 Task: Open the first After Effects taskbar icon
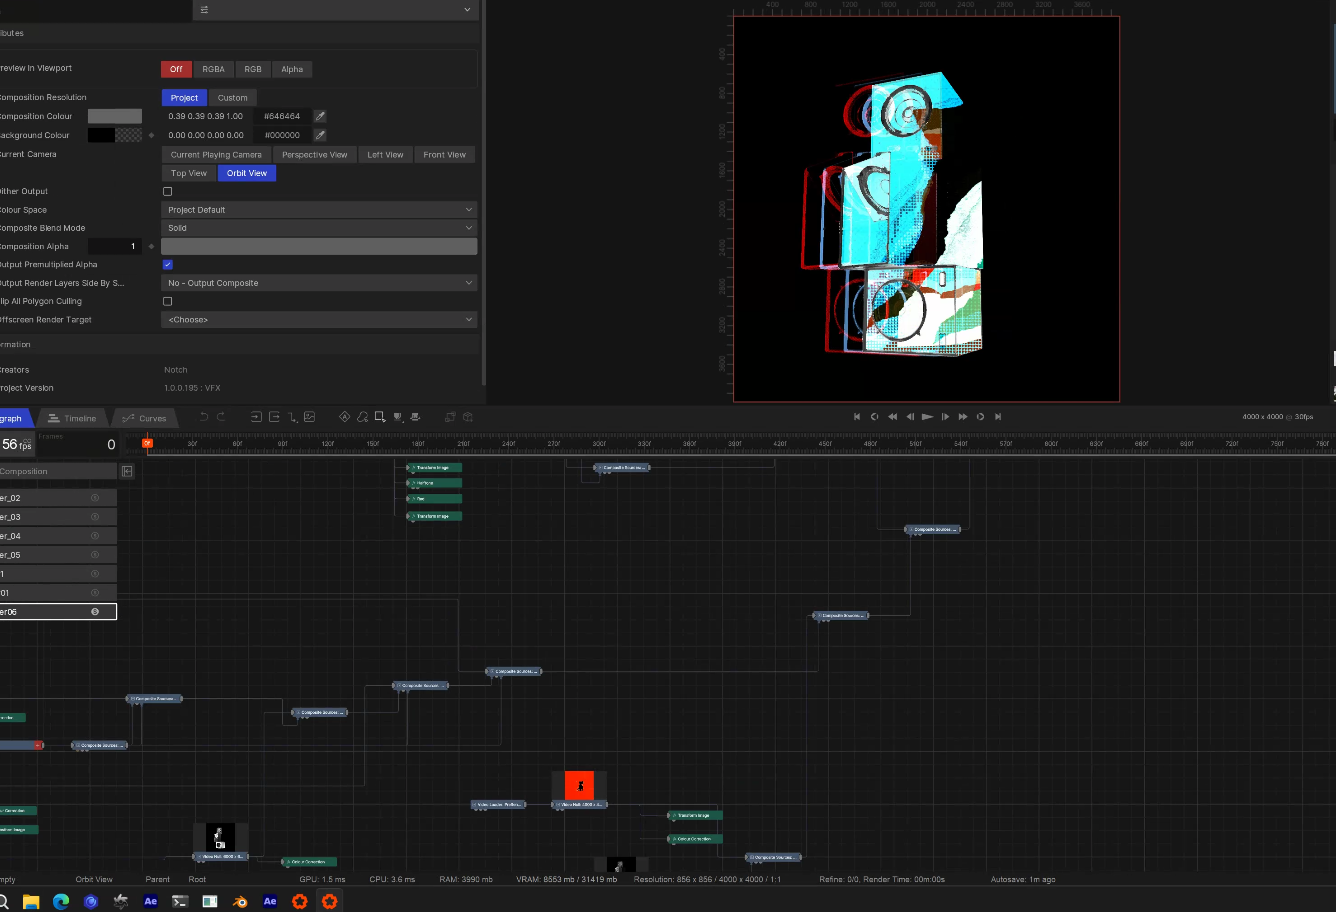click(x=150, y=901)
